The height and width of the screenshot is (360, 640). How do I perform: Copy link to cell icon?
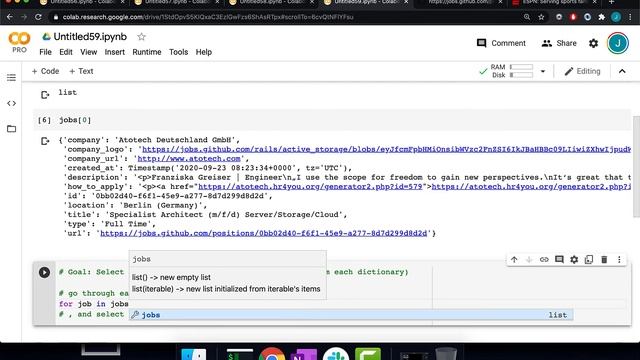click(544, 260)
